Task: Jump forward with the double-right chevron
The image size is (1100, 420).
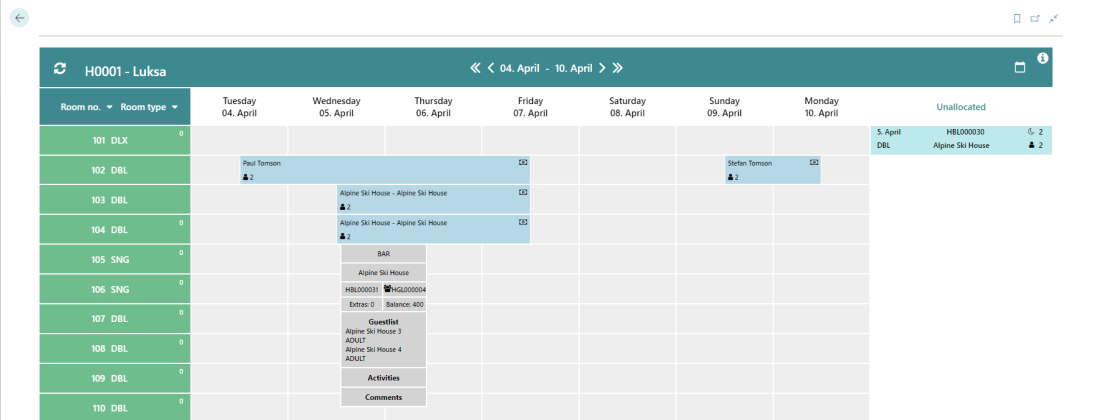Action: click(x=618, y=68)
